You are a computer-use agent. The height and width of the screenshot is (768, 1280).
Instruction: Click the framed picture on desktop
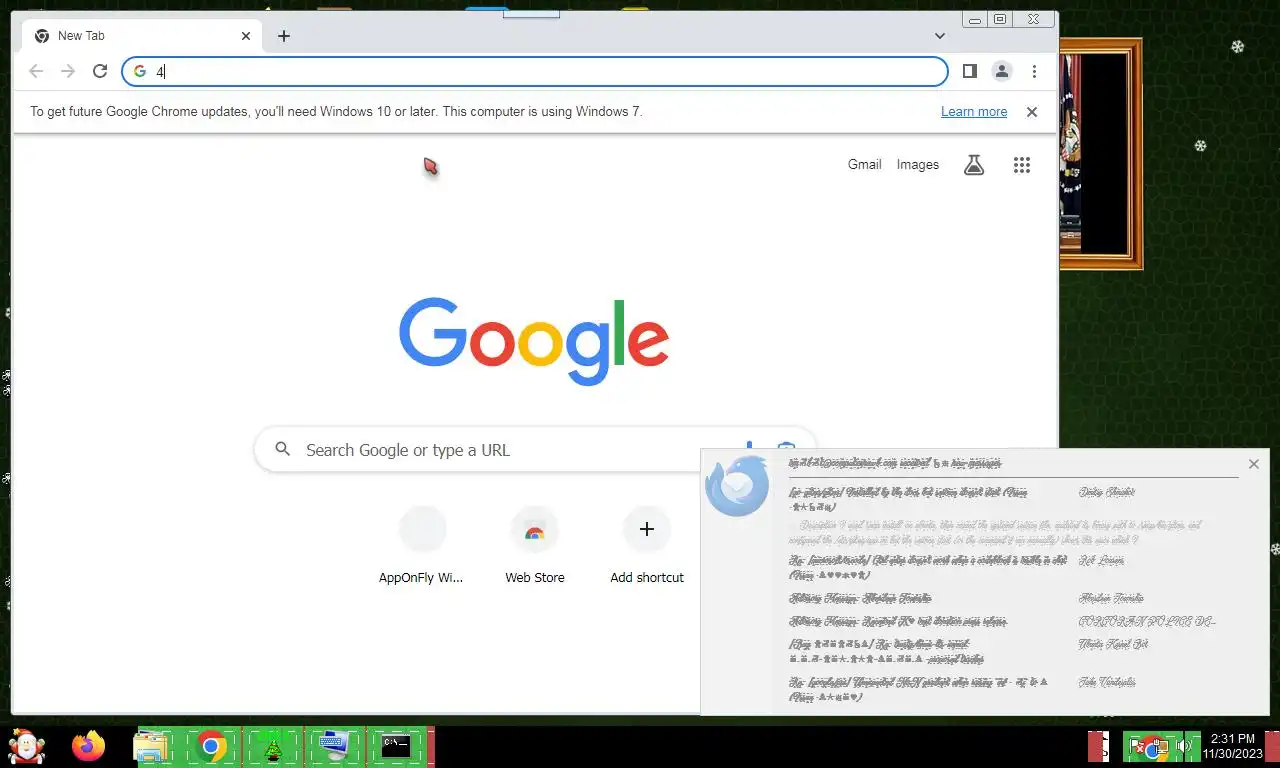click(1100, 153)
